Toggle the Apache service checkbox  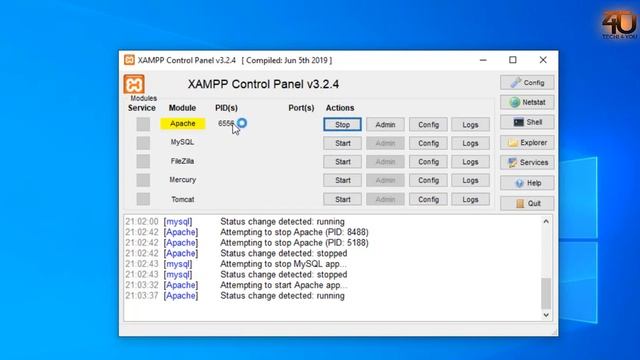coord(143,124)
